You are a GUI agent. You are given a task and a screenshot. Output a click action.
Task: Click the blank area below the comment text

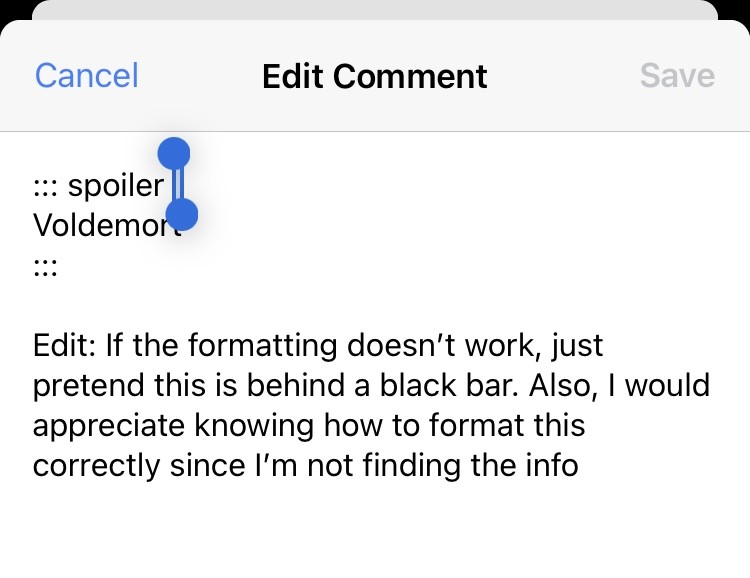375,530
